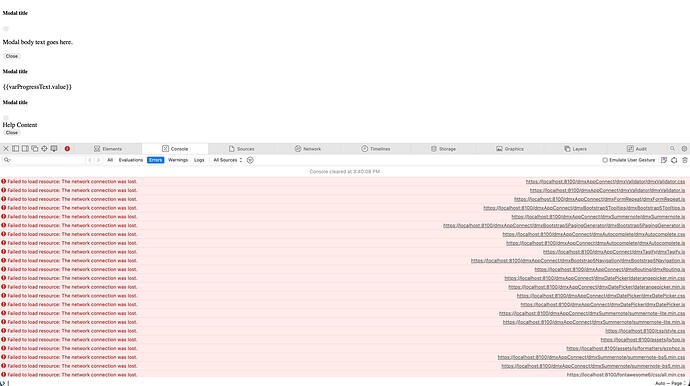Image resolution: width=690 pixels, height=386 pixels.
Task: Clear console with trash icon
Action: coord(685,160)
